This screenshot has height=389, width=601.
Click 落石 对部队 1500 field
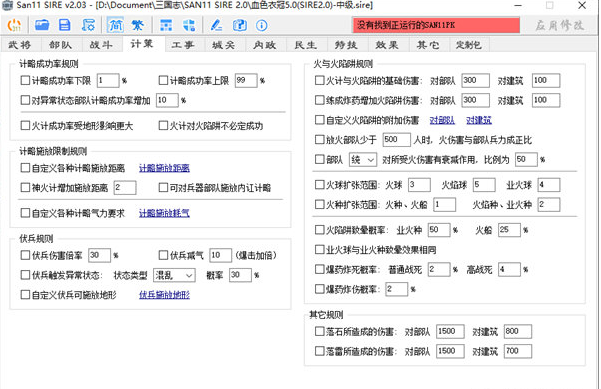click(x=450, y=331)
